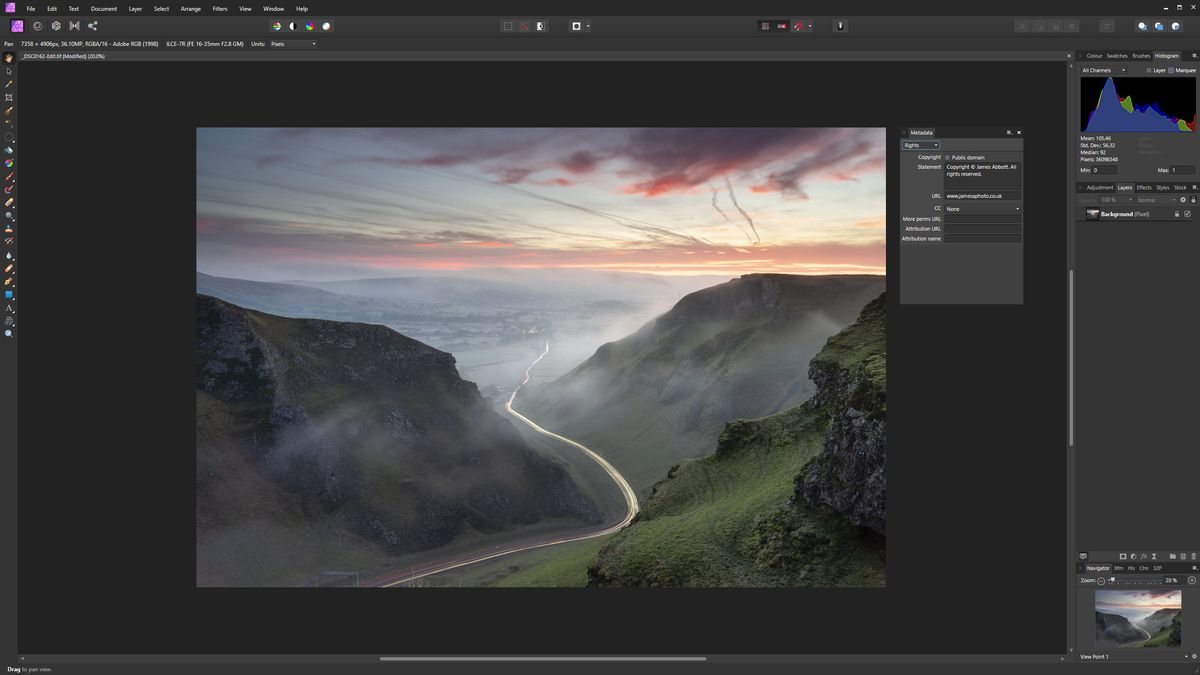
Task: Click the Navigator preview thumbnail
Action: tap(1138, 616)
